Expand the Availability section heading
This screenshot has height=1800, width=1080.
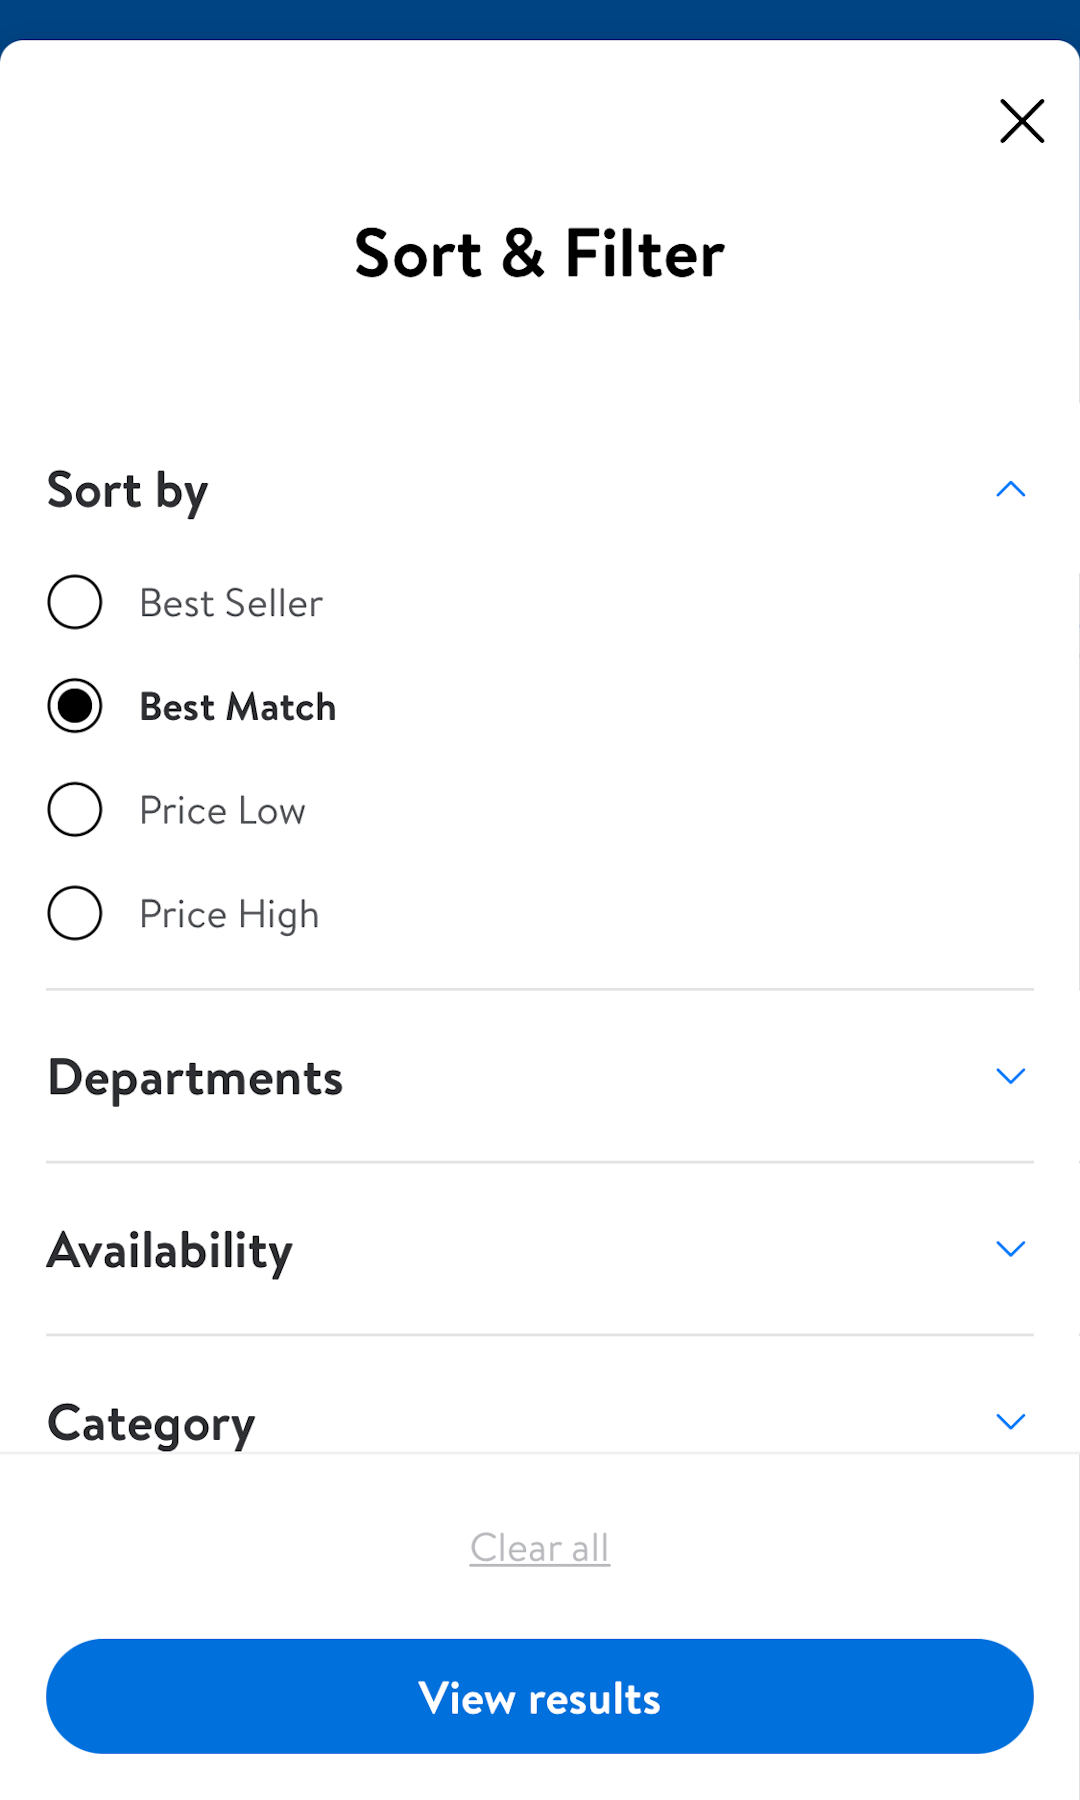click(170, 1250)
